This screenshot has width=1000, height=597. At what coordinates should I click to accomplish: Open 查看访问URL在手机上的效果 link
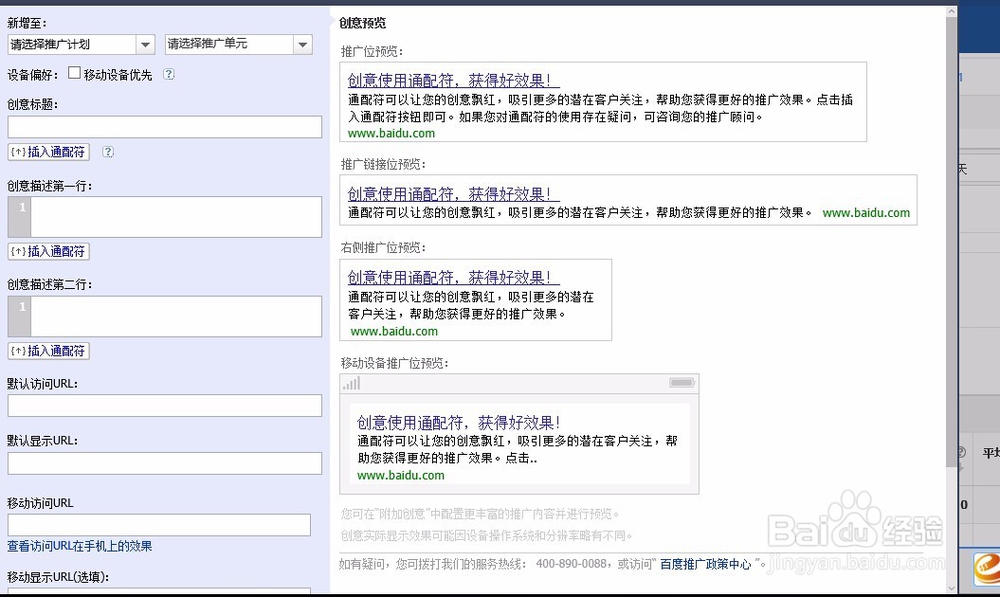[80, 546]
